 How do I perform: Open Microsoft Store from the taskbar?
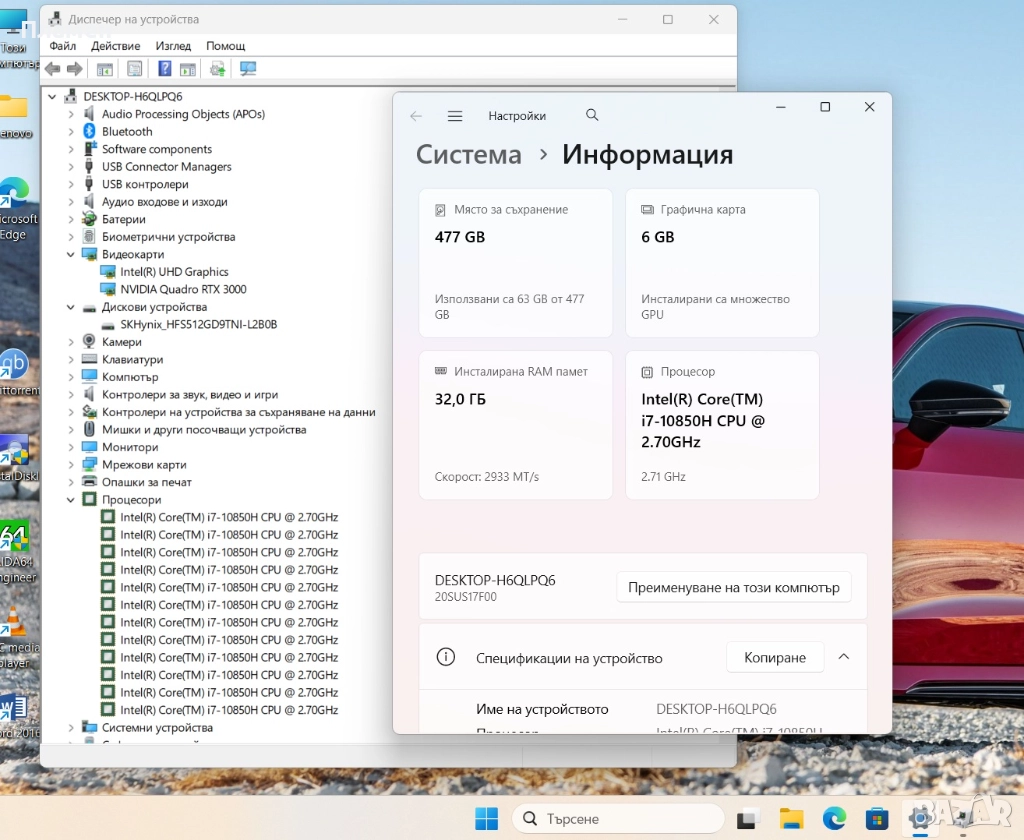[877, 819]
